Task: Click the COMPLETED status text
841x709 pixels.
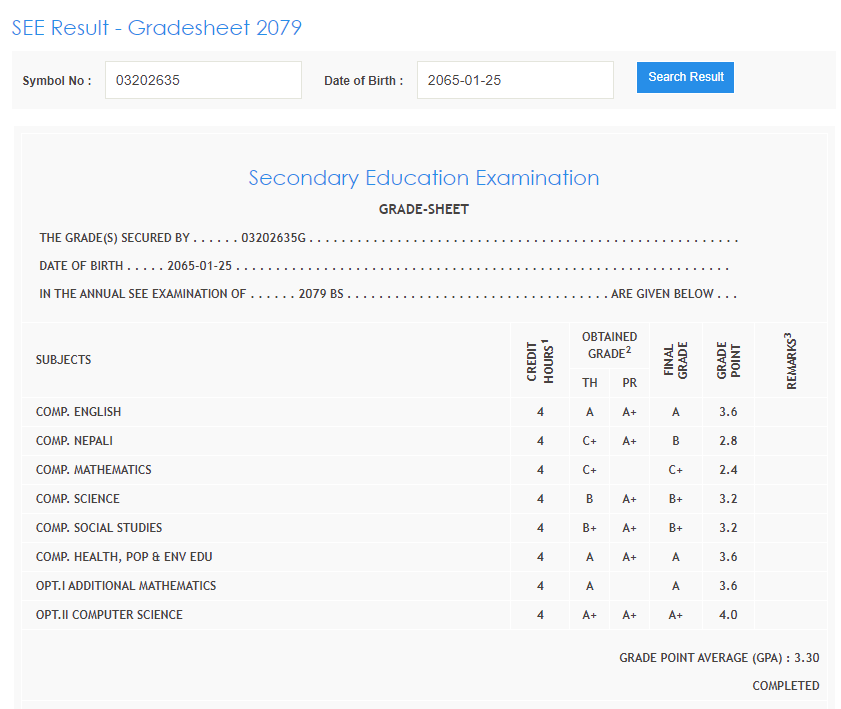Action: click(785, 686)
